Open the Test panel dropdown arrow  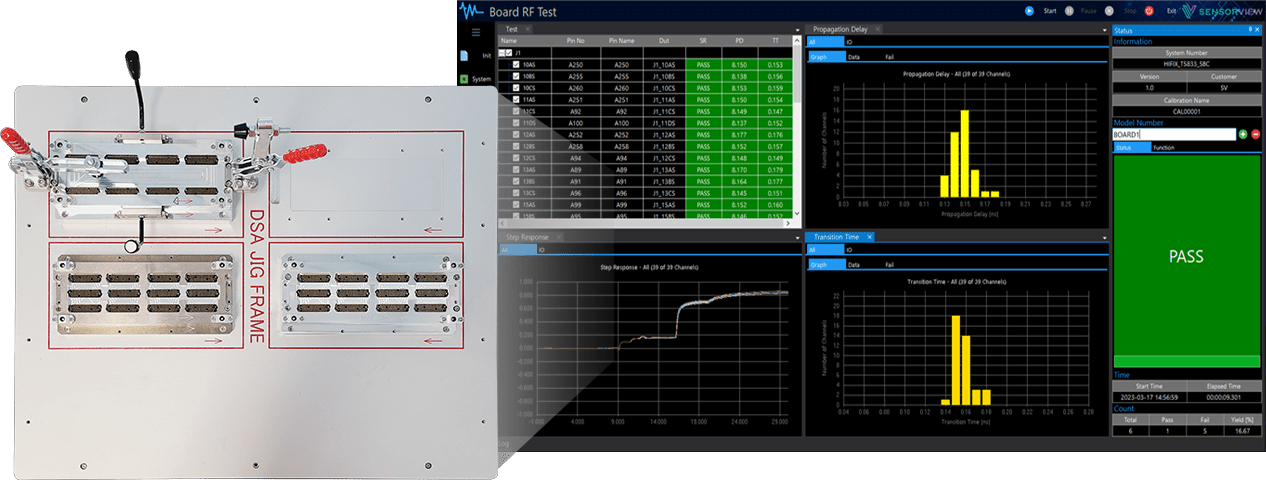[x=797, y=31]
